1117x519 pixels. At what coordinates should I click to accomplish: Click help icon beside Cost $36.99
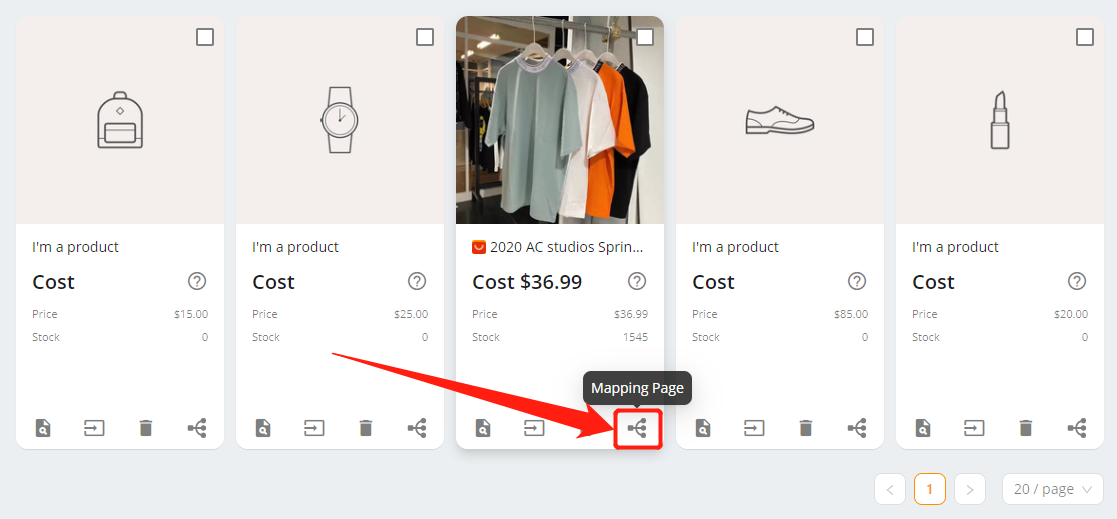pyautogui.click(x=637, y=281)
